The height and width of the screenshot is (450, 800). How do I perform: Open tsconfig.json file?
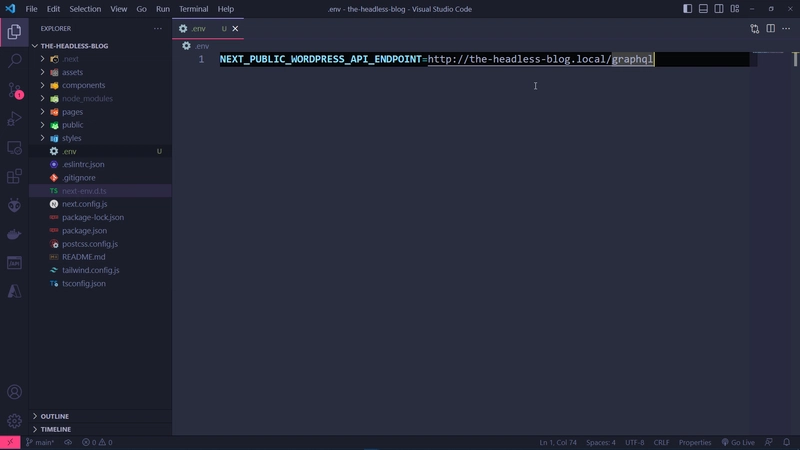click(100, 284)
